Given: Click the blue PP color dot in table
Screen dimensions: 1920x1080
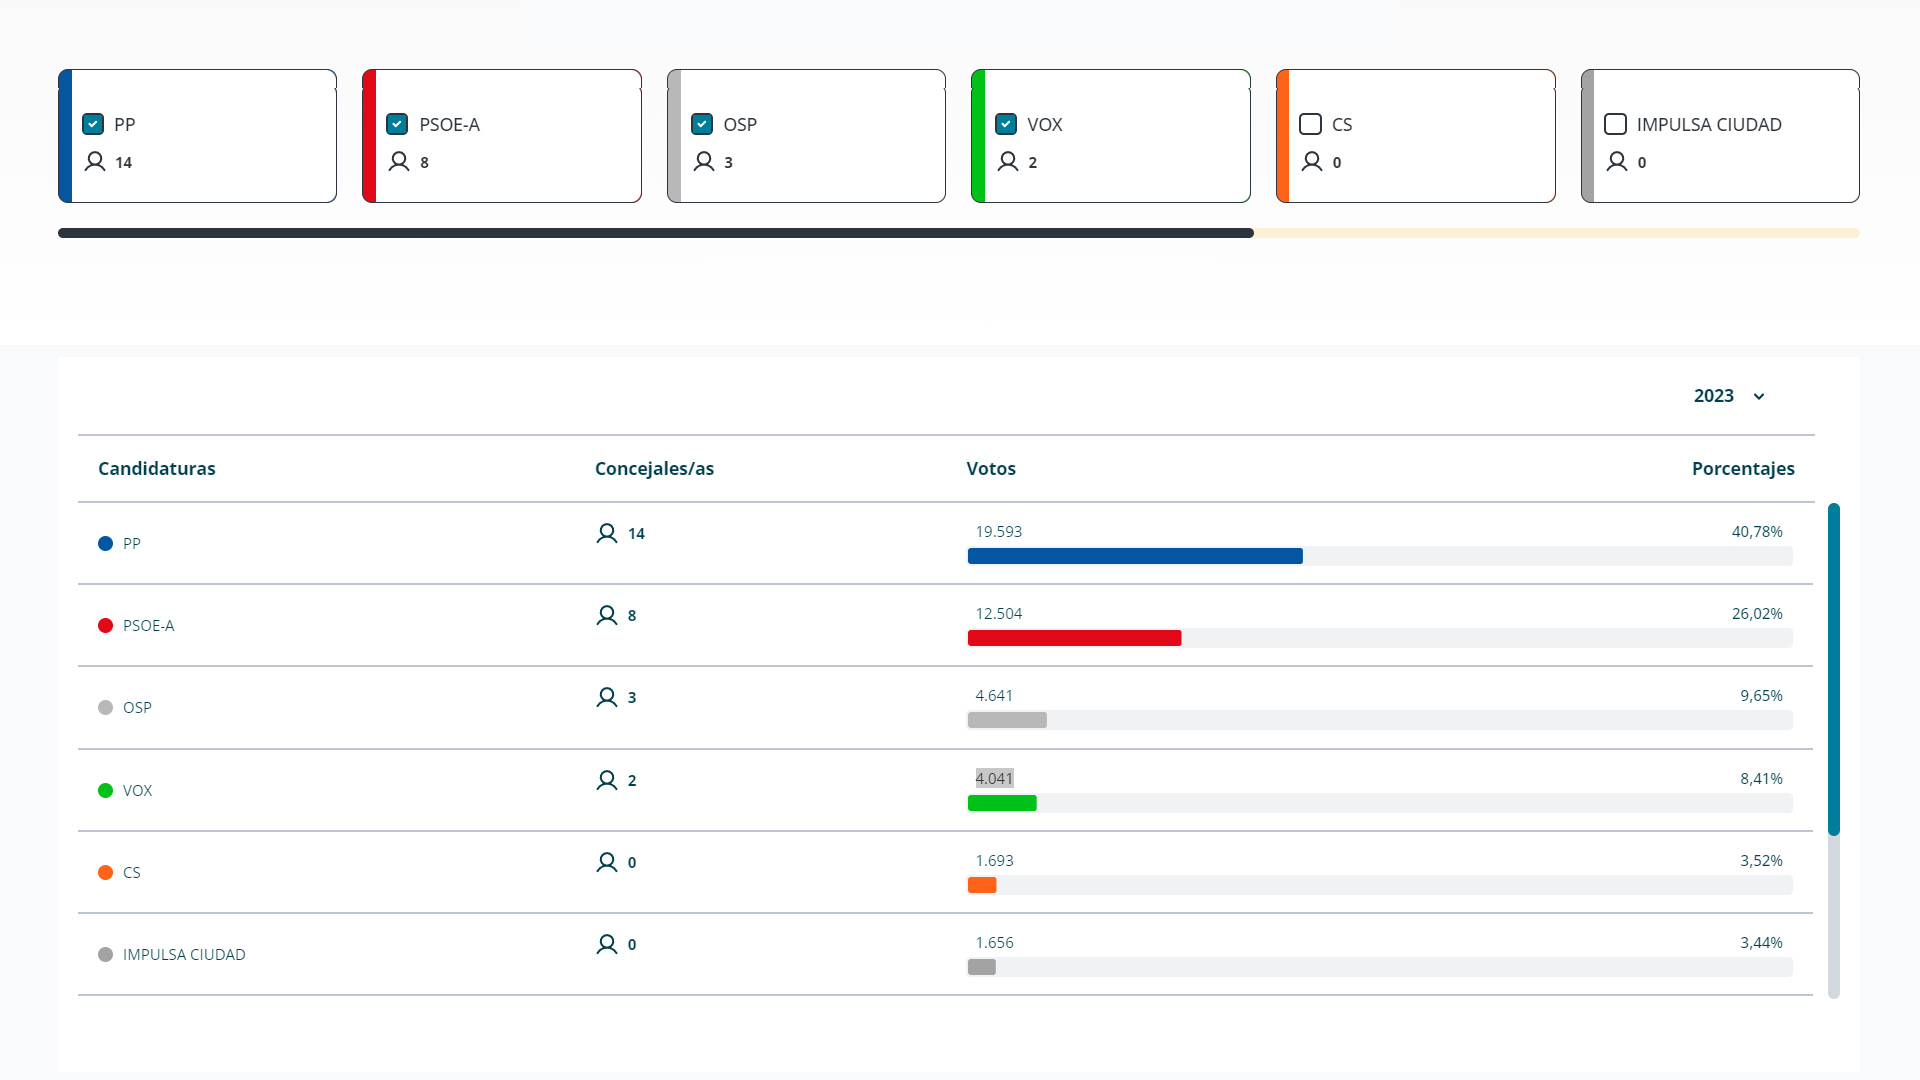Looking at the screenshot, I should (105, 544).
